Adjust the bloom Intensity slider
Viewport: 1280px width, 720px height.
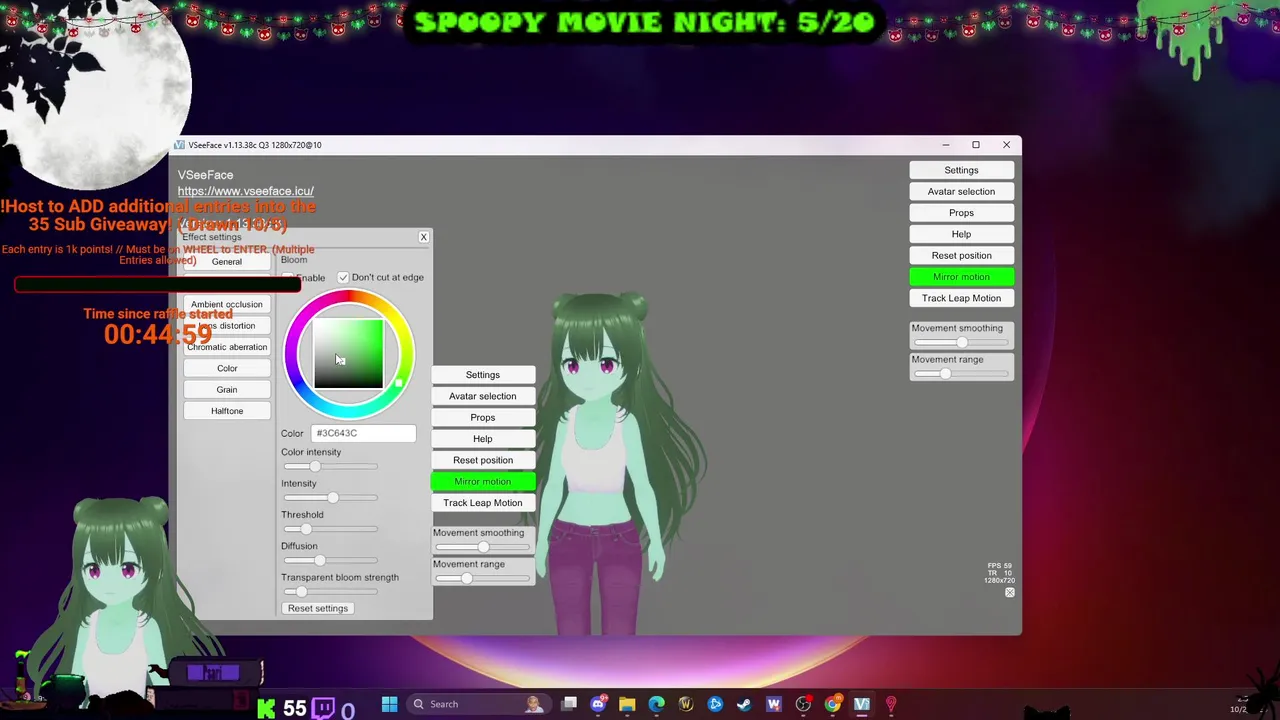[x=330, y=498]
